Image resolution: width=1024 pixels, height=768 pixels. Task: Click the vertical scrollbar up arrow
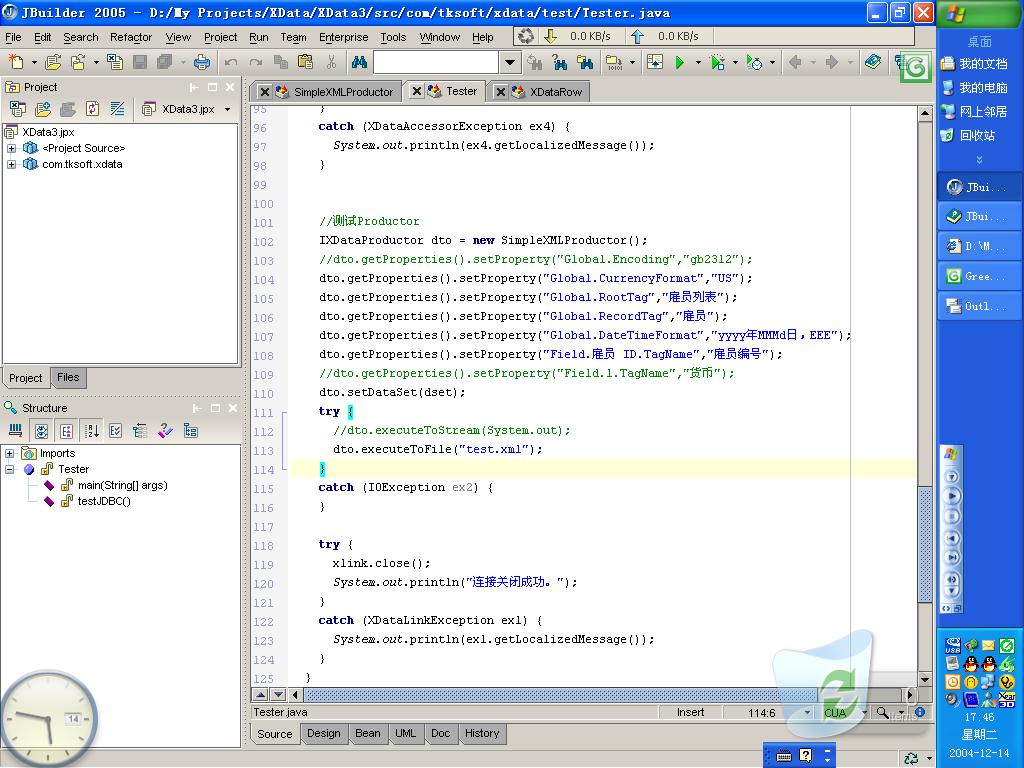tap(925, 114)
